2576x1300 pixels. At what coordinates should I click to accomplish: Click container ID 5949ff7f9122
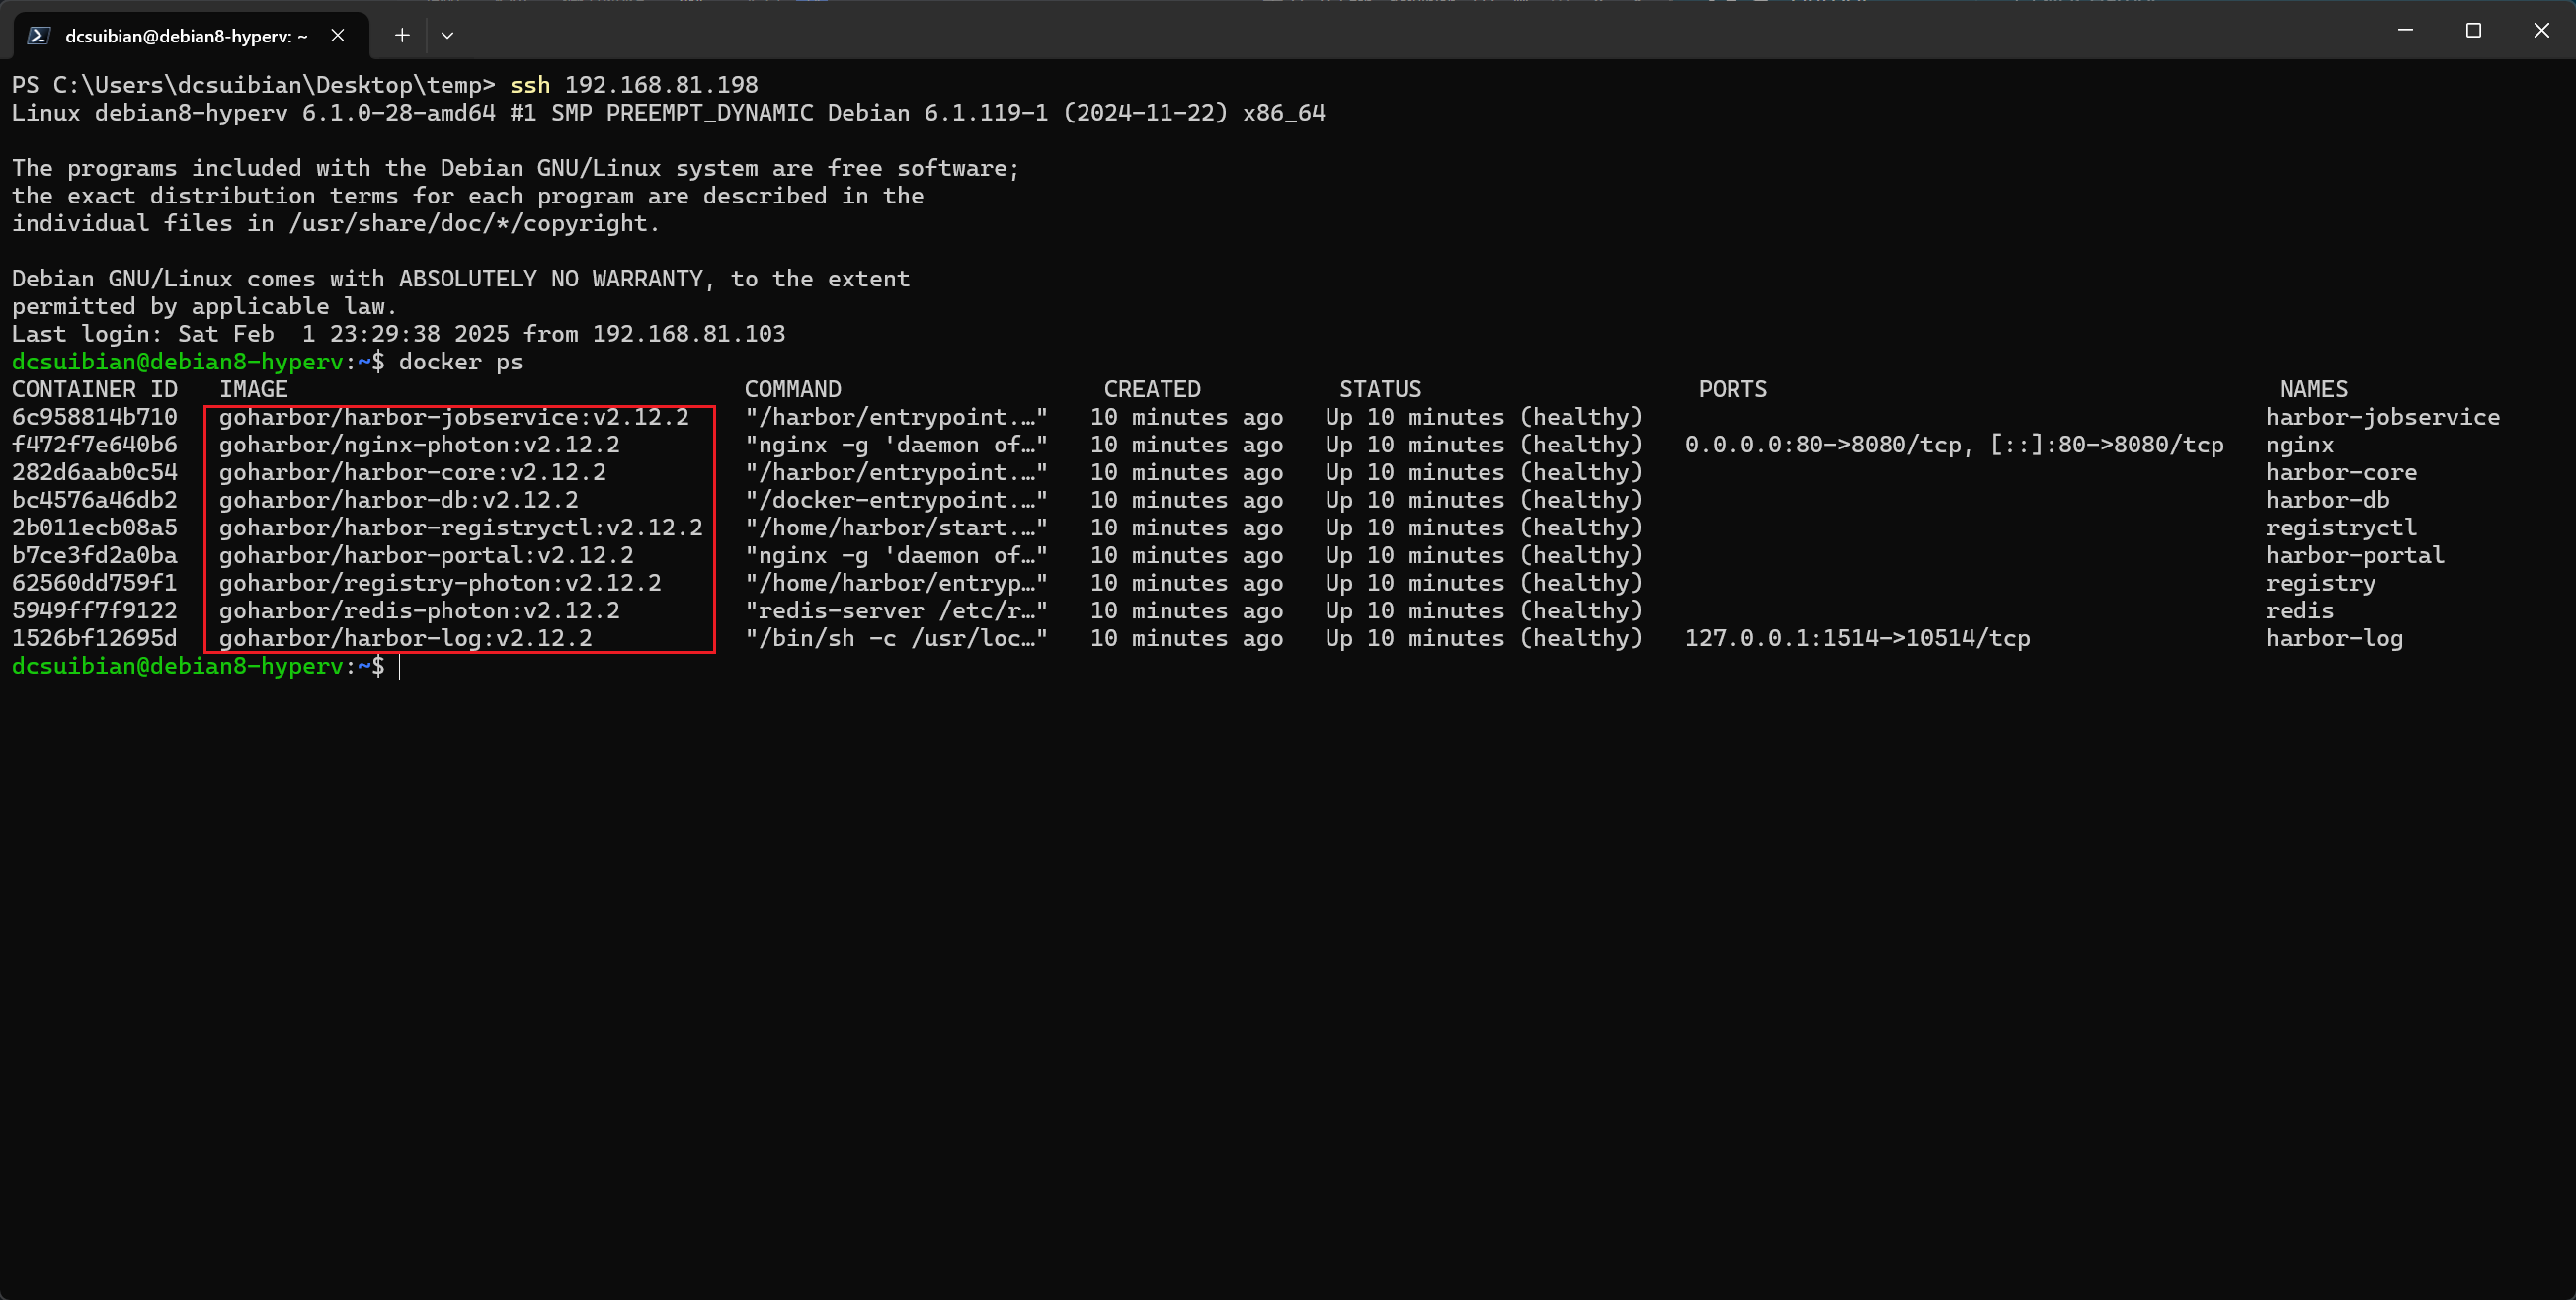[95, 611]
